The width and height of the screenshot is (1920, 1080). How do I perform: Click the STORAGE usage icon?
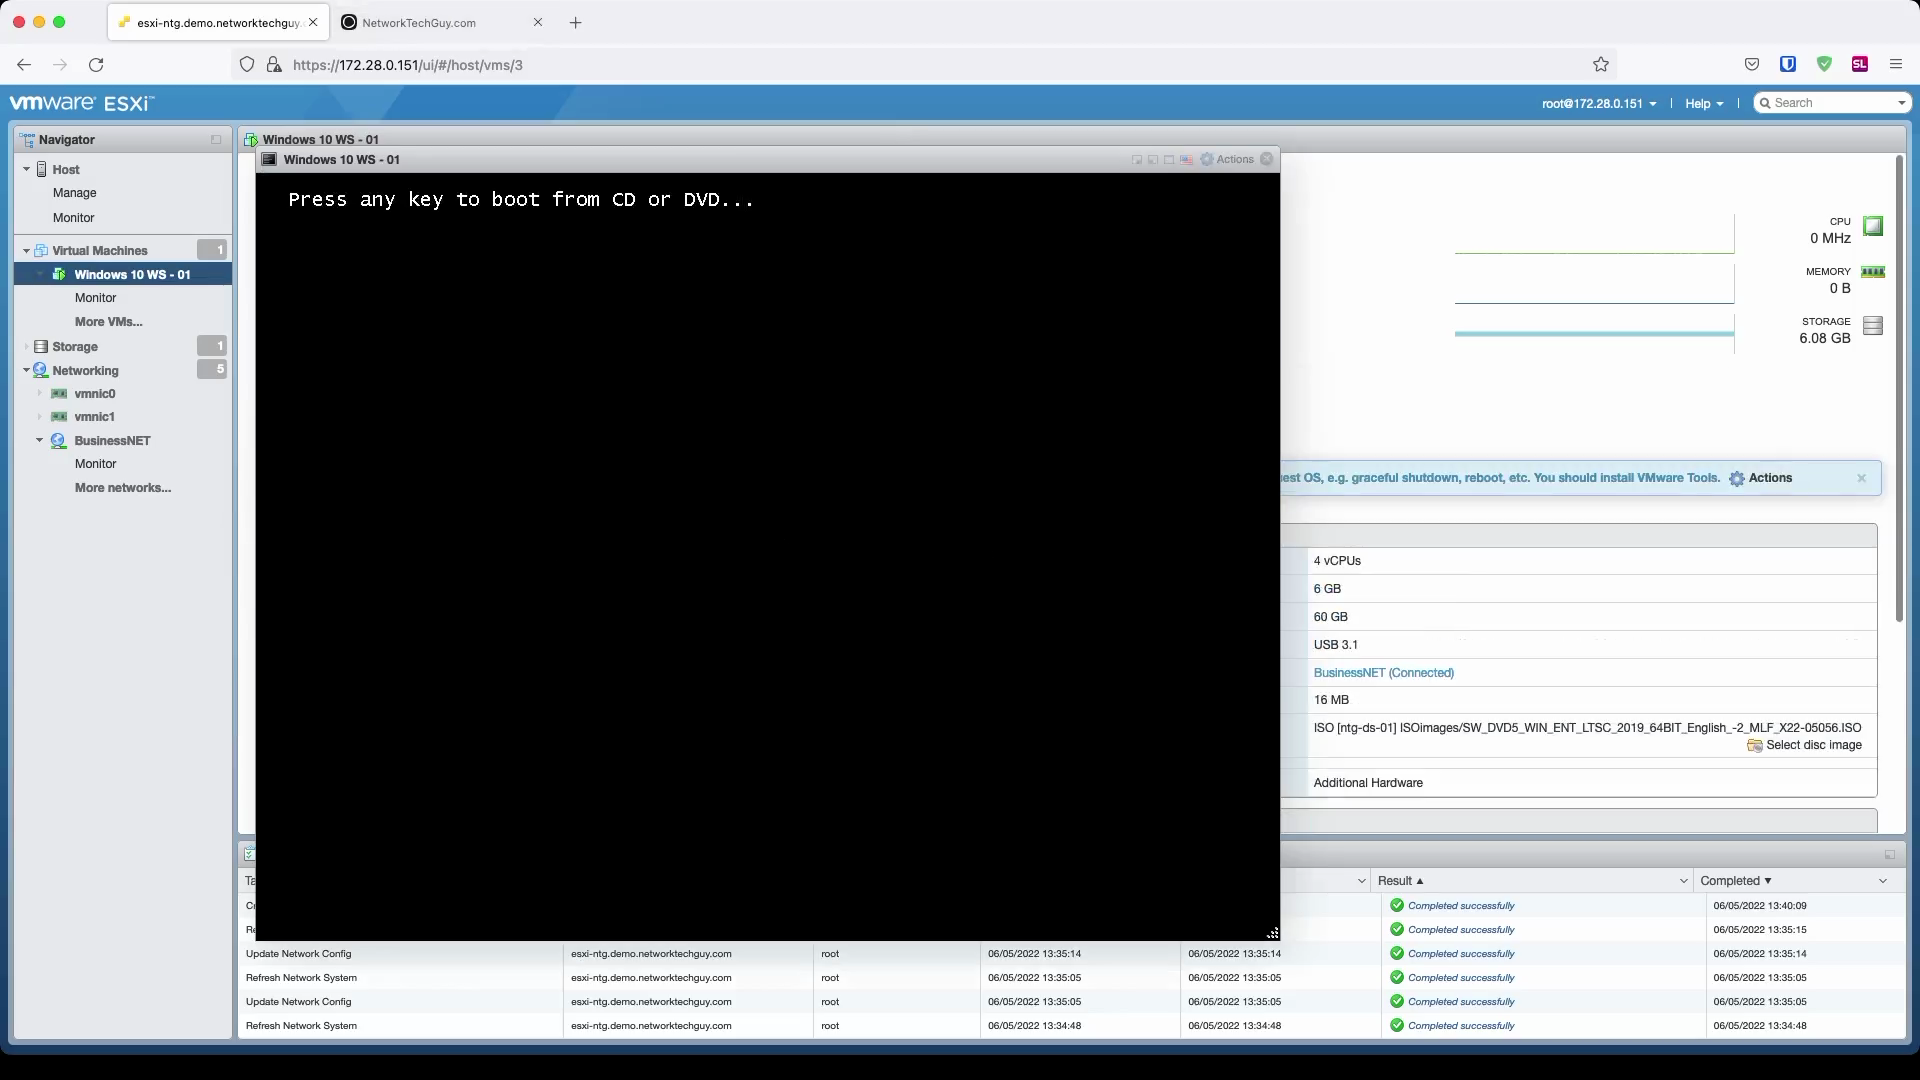pos(1873,326)
